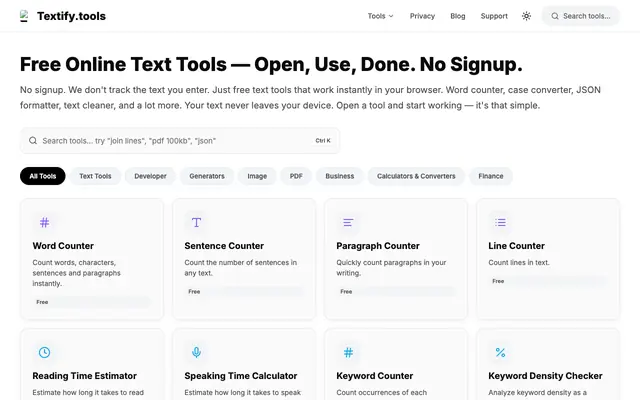Select the Business filter
The width and height of the screenshot is (640, 400).
coord(340,176)
